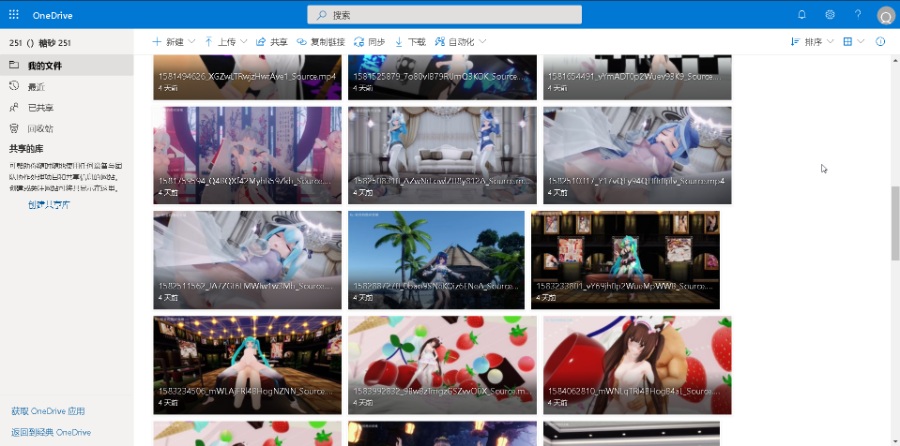The height and width of the screenshot is (446, 900).
Task: Select 我的文件 in the sidebar
Action: click(x=67, y=65)
